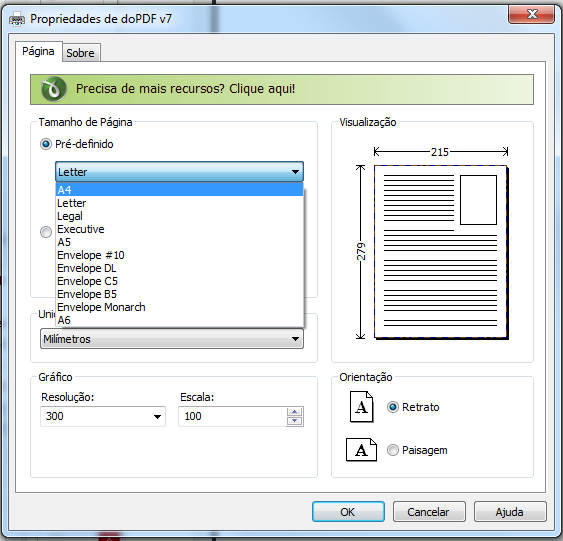The height and width of the screenshot is (541, 563).
Task: Click the printer icon in the title bar
Action: pyautogui.click(x=17, y=19)
